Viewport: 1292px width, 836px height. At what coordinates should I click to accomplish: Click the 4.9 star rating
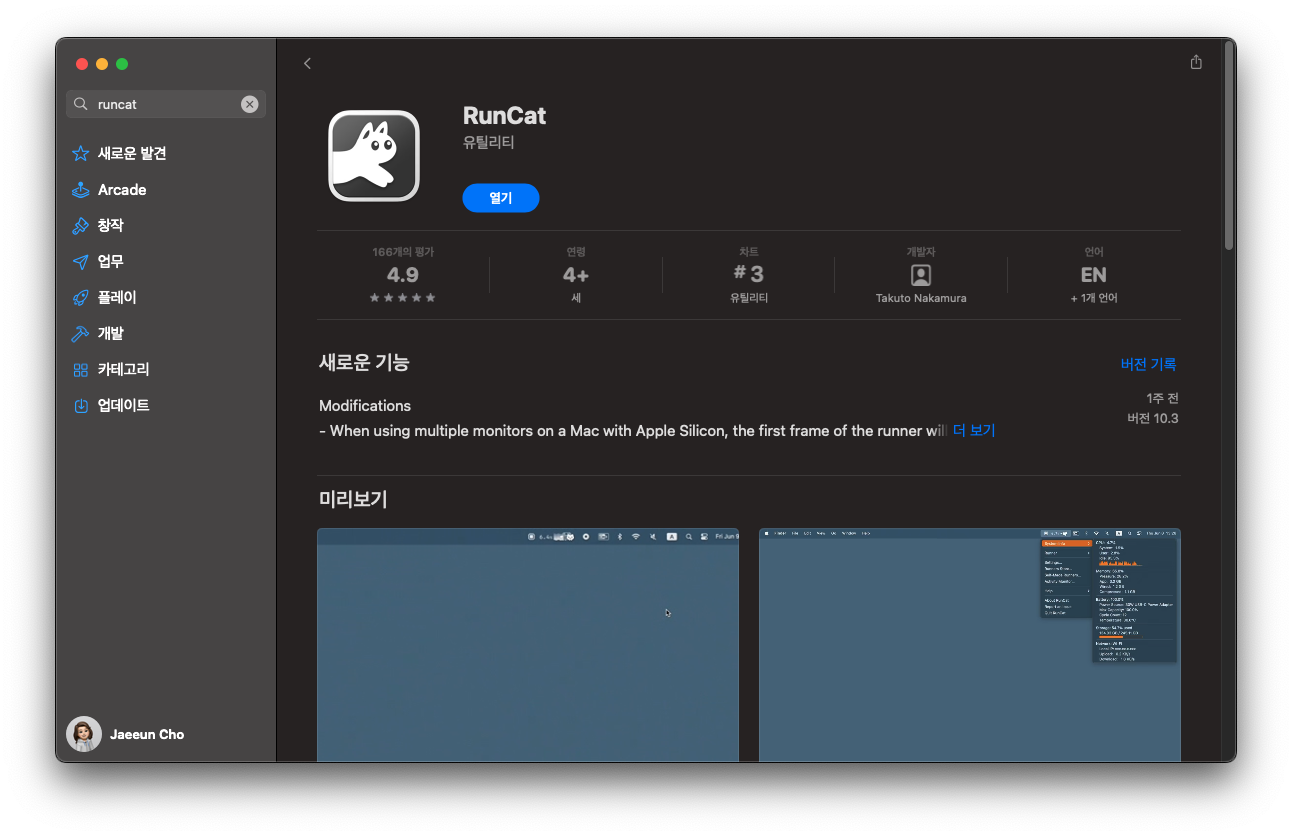403,275
